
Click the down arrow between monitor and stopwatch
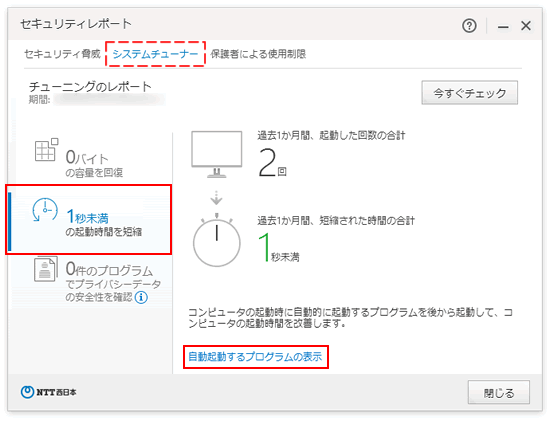216,198
